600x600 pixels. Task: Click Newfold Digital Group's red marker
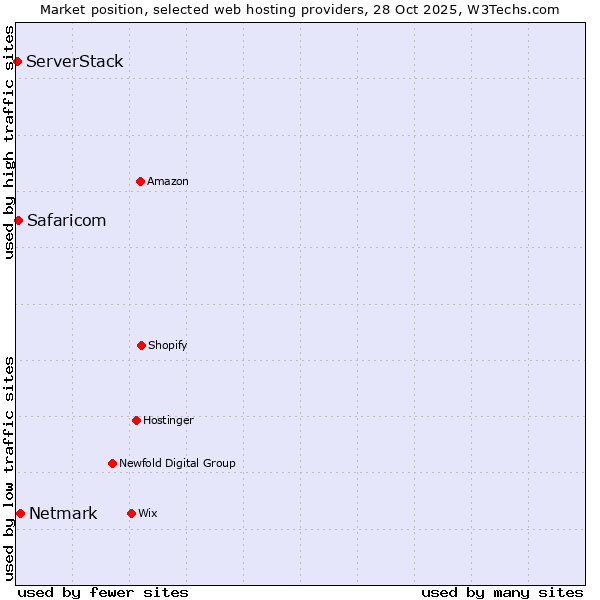(112, 463)
